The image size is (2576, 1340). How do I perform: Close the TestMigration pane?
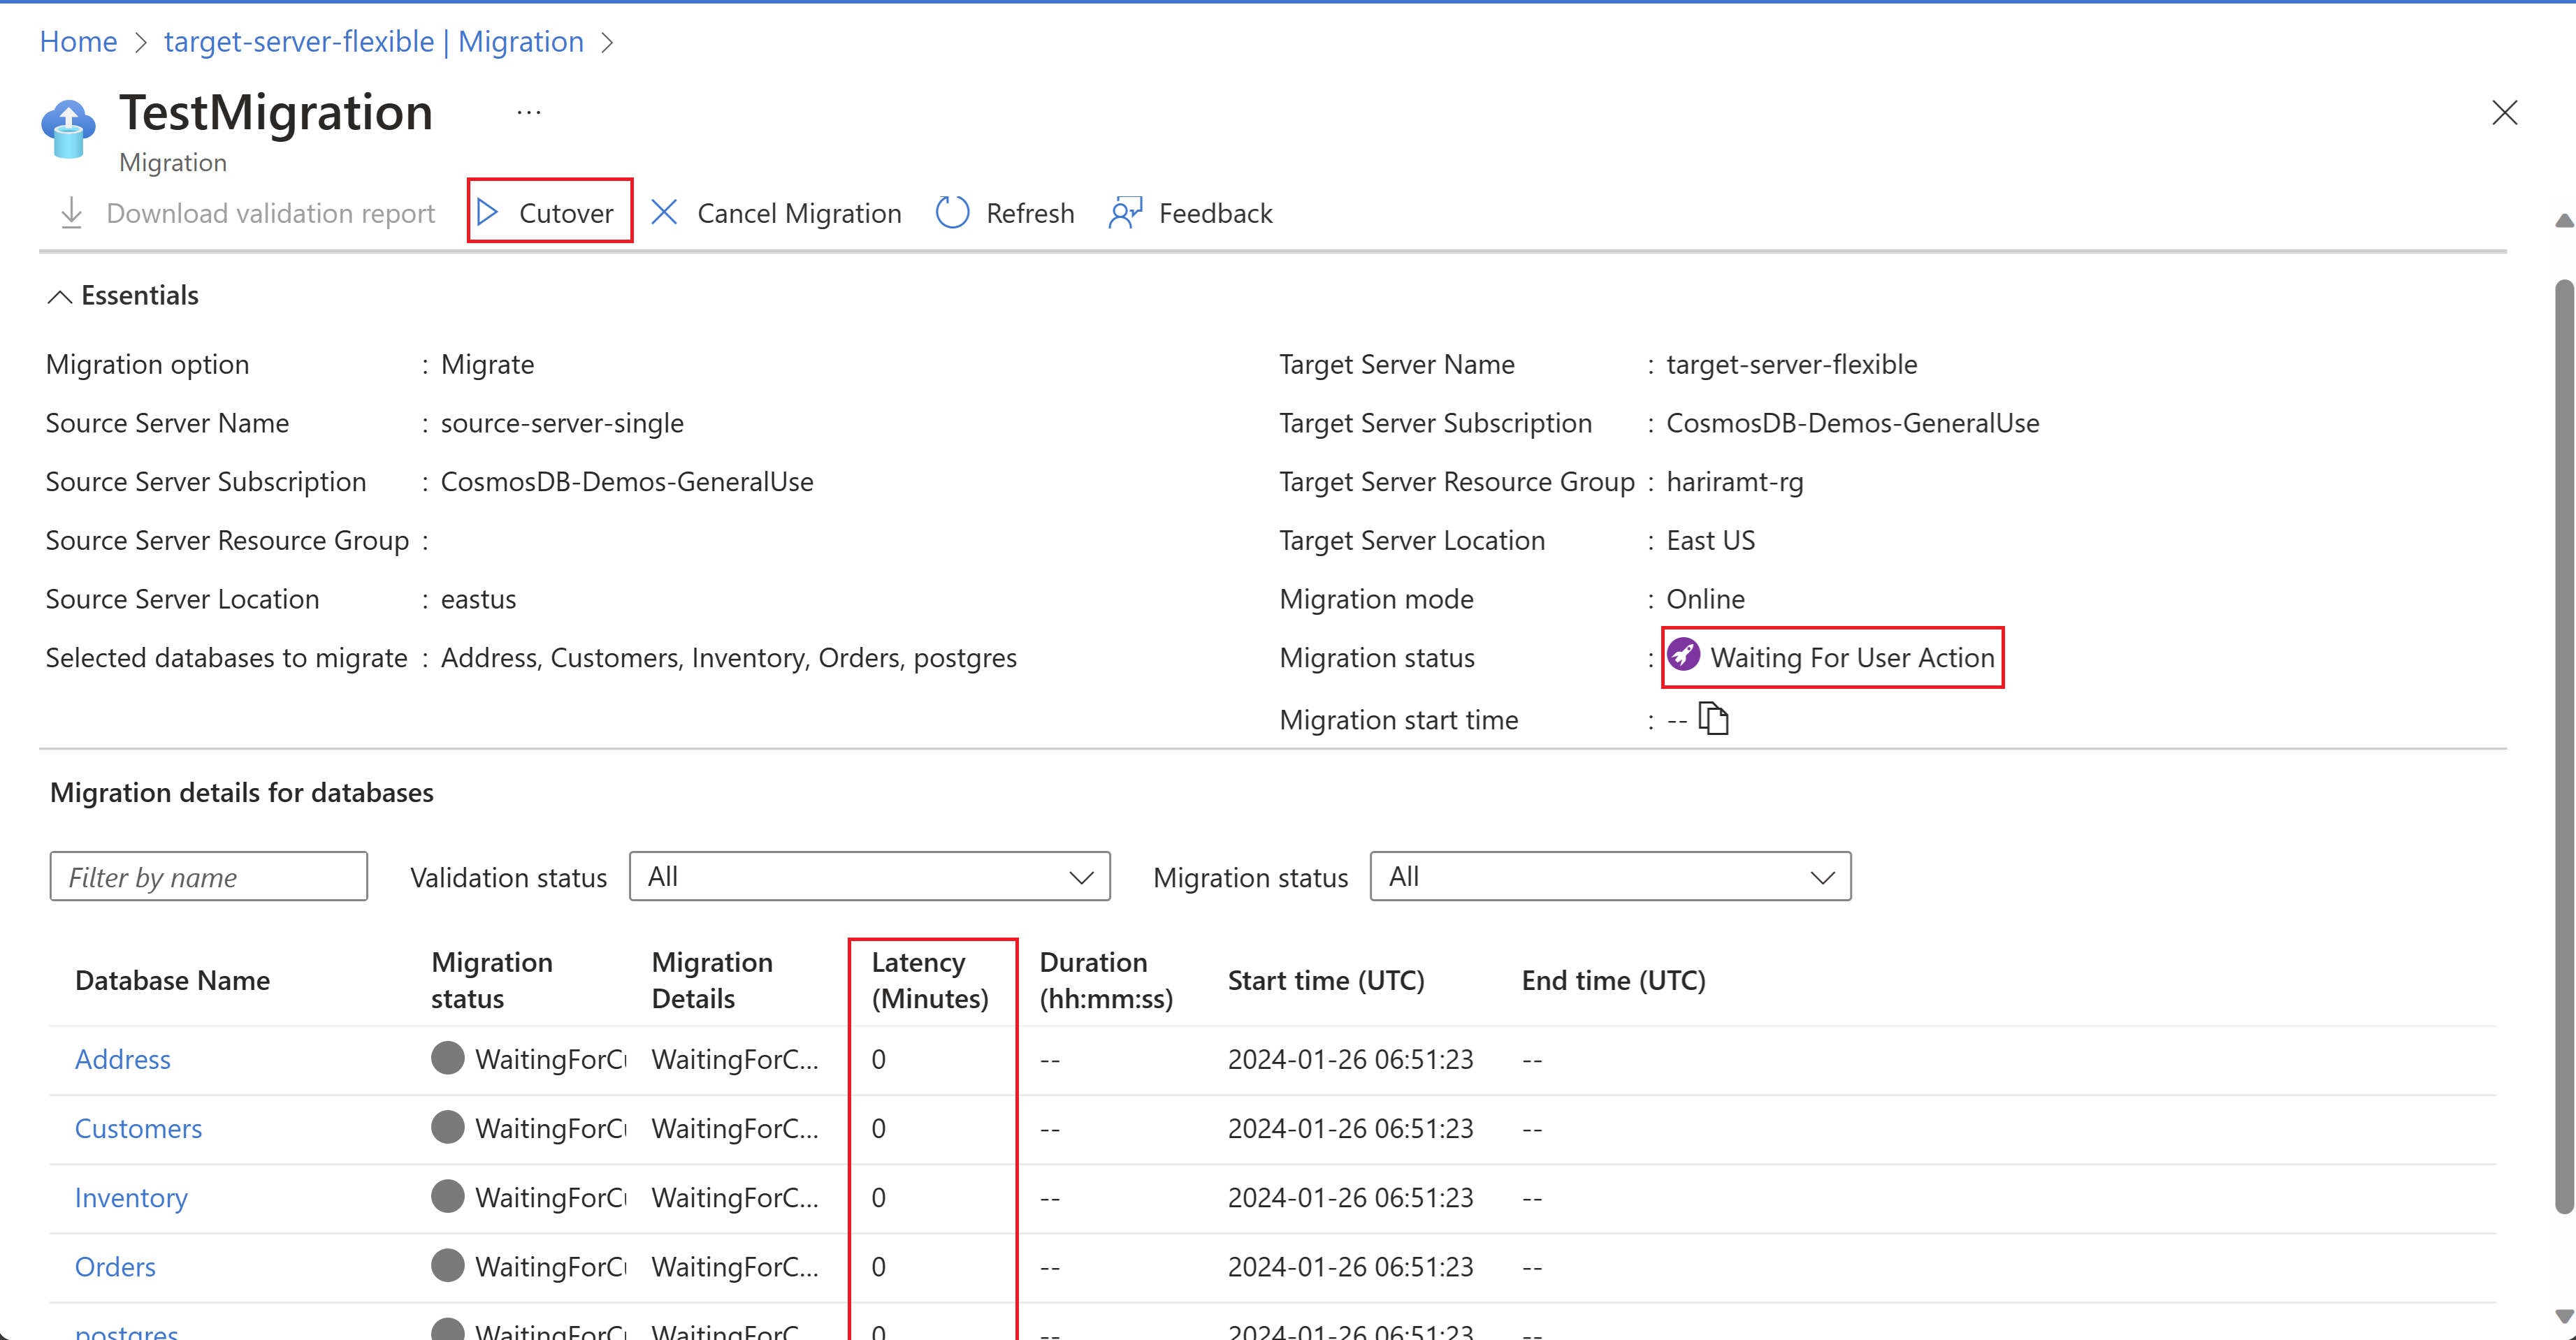pyautogui.click(x=2504, y=112)
